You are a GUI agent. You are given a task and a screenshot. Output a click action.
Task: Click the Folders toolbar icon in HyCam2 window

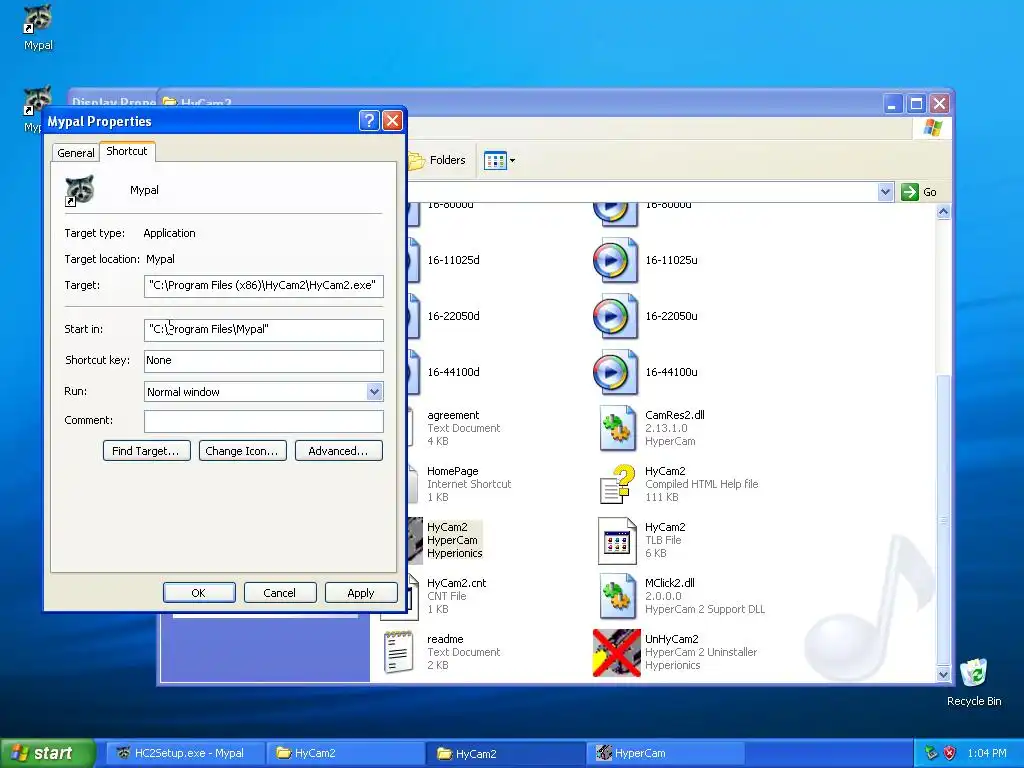pyautogui.click(x=417, y=161)
